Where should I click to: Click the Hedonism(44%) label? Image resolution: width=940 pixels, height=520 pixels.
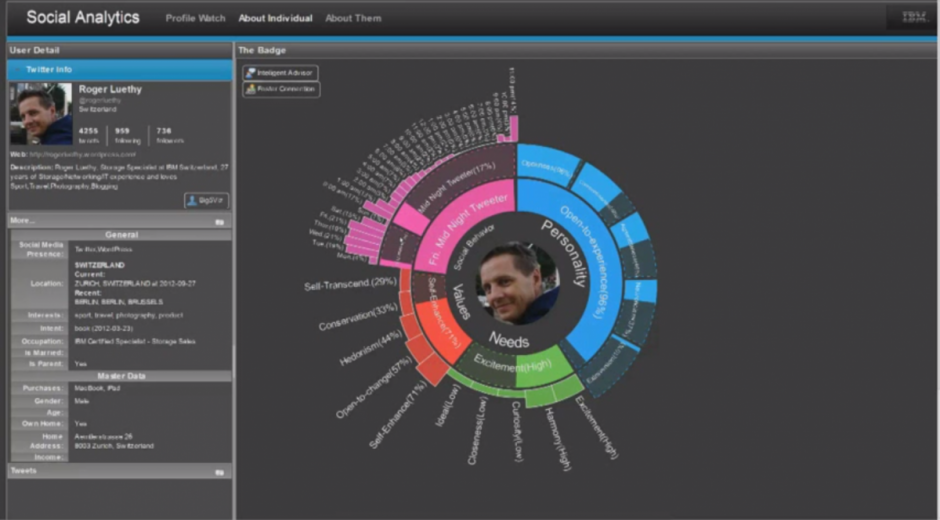point(370,348)
